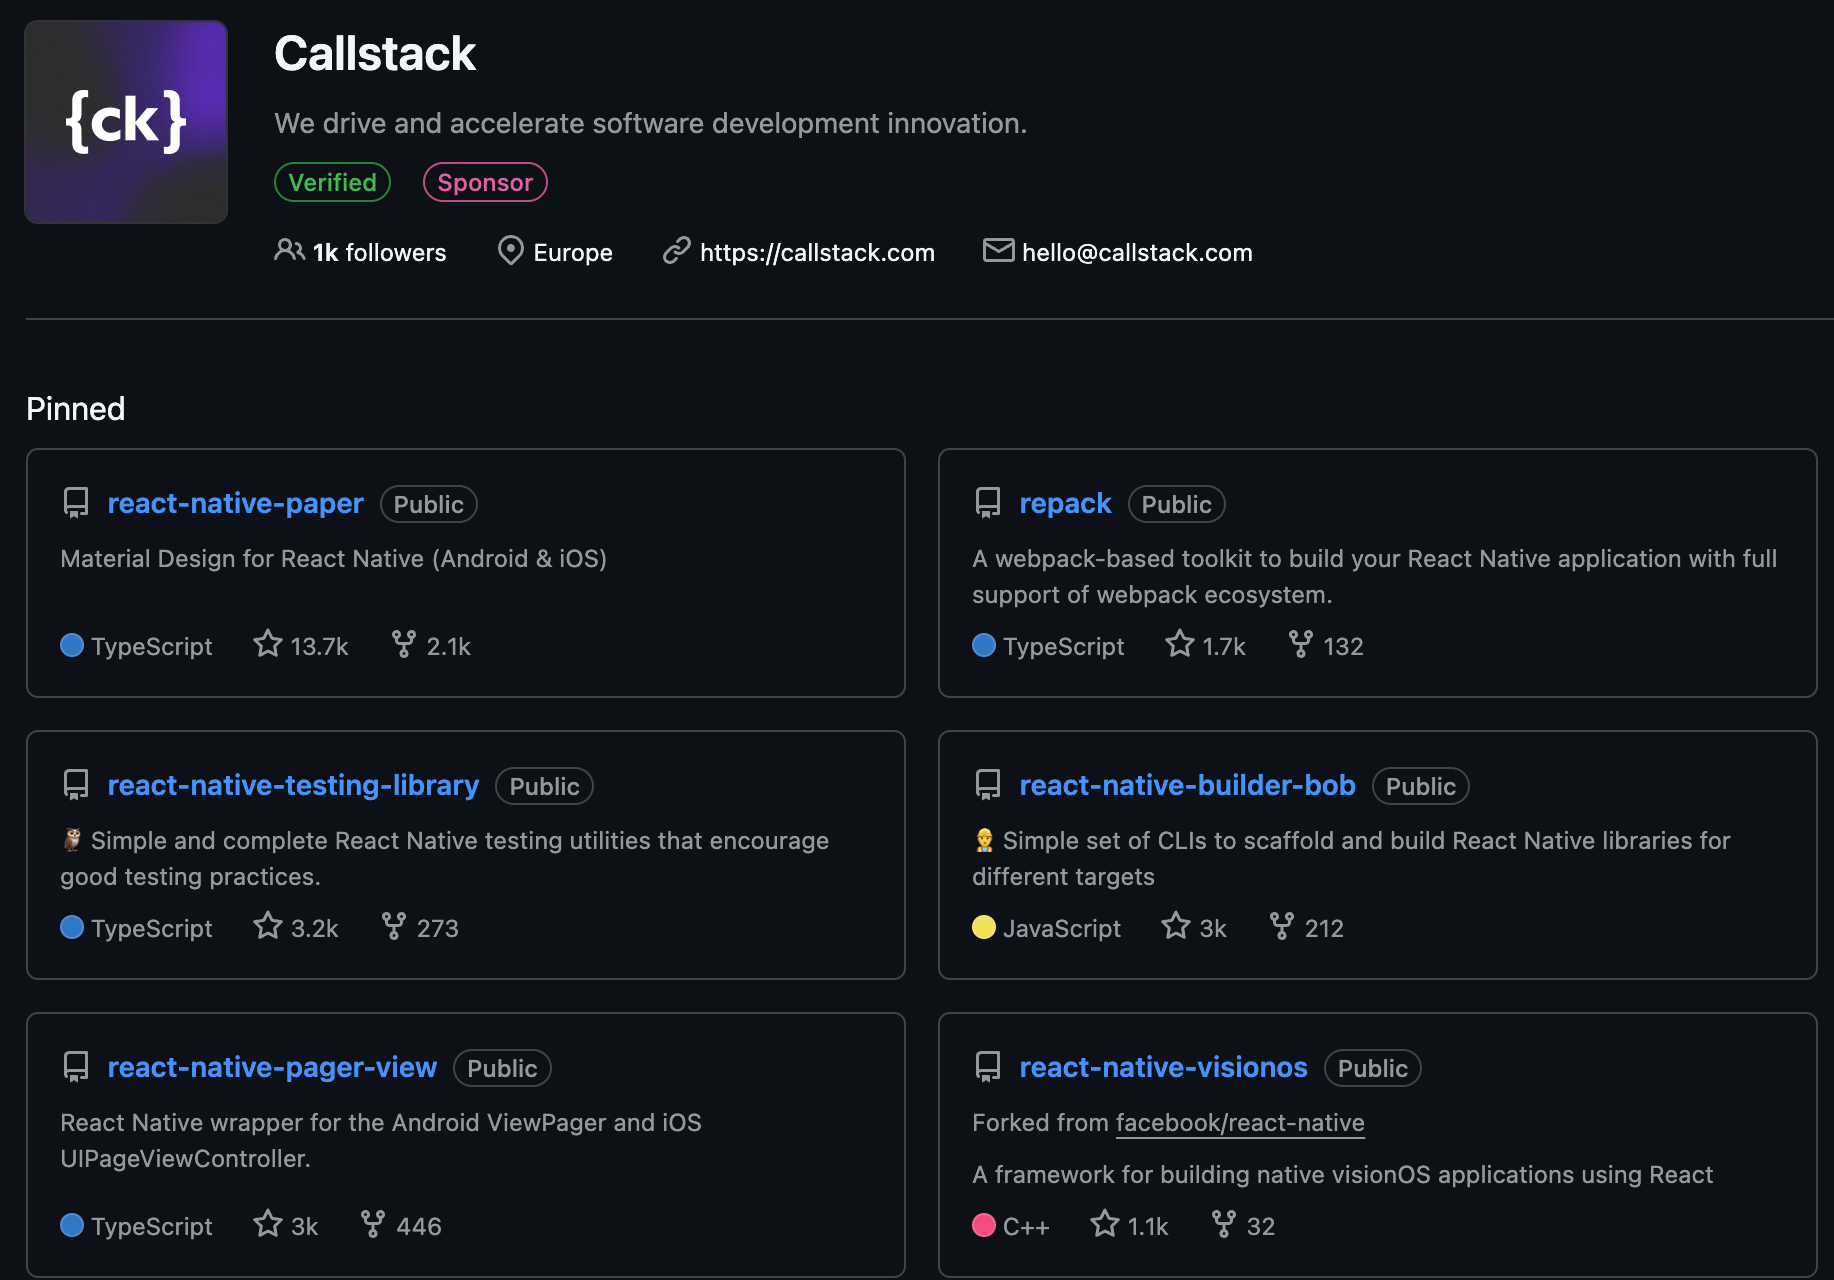Click the 13.7k star count text
The height and width of the screenshot is (1280, 1834).
tap(319, 646)
